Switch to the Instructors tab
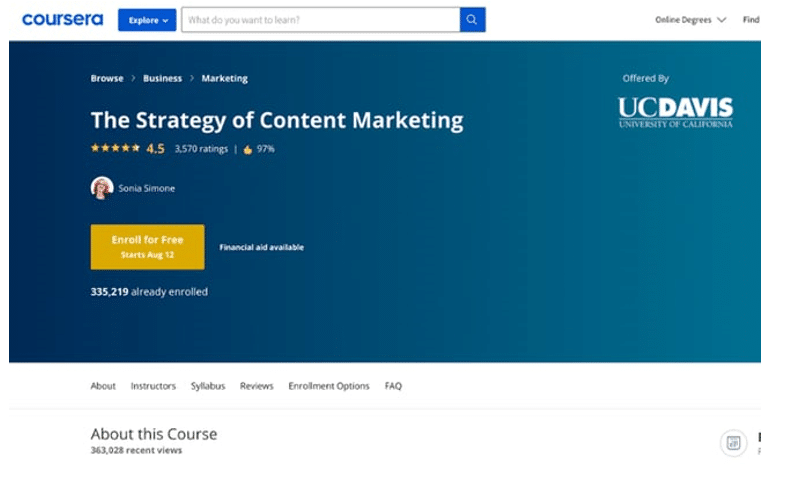Viewport: 803px width, 482px height. 153,386
